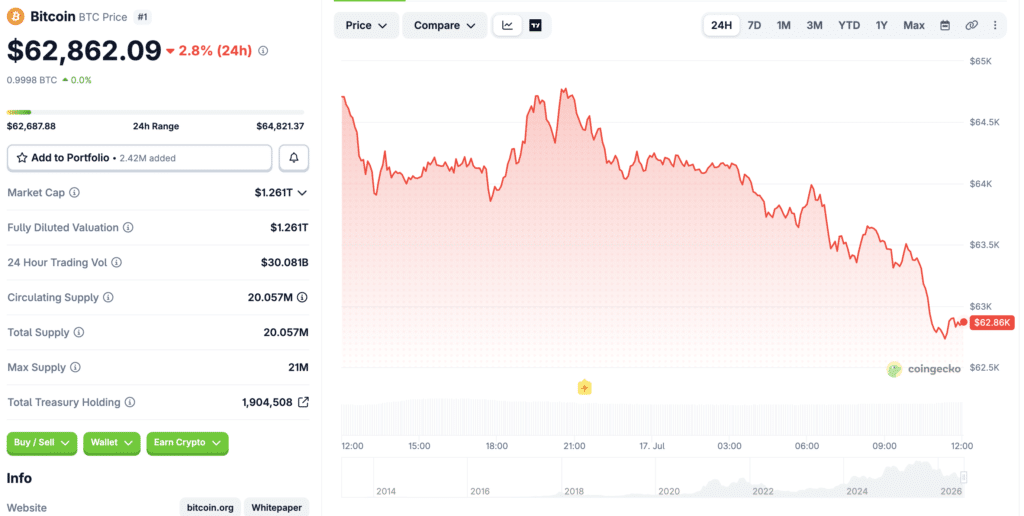
Task: Select the 3M time range tab
Action: (814, 25)
